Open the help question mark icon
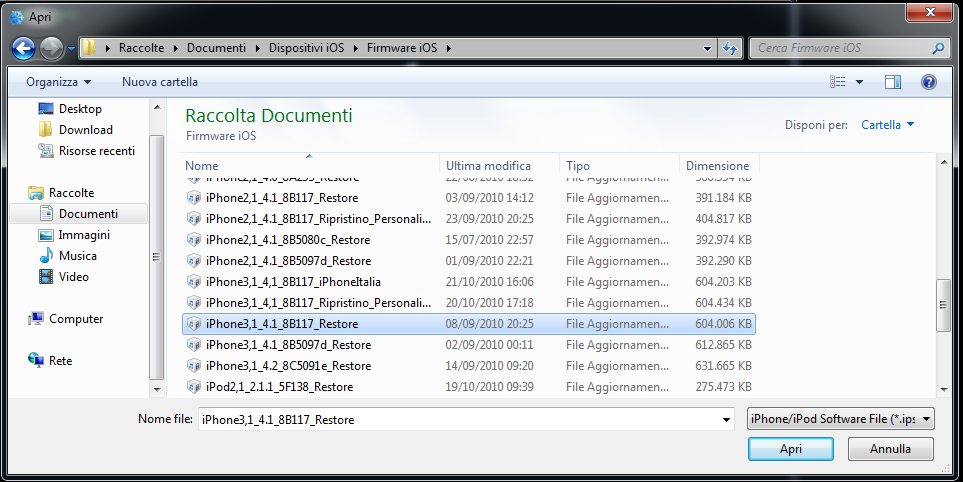This screenshot has width=963, height=482. [929, 82]
